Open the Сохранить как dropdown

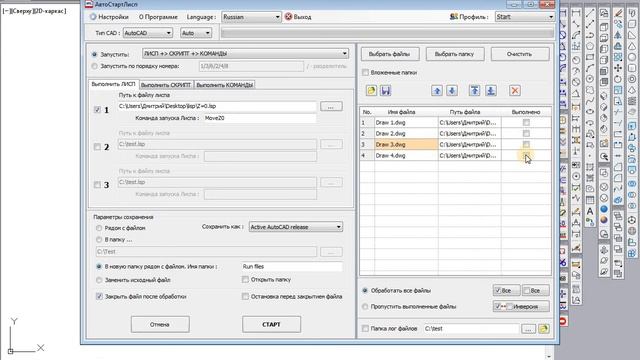coord(296,227)
